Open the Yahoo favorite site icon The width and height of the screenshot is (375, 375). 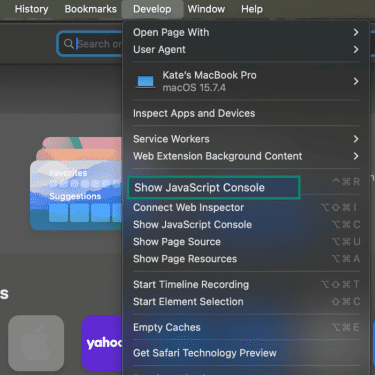click(x=102, y=343)
